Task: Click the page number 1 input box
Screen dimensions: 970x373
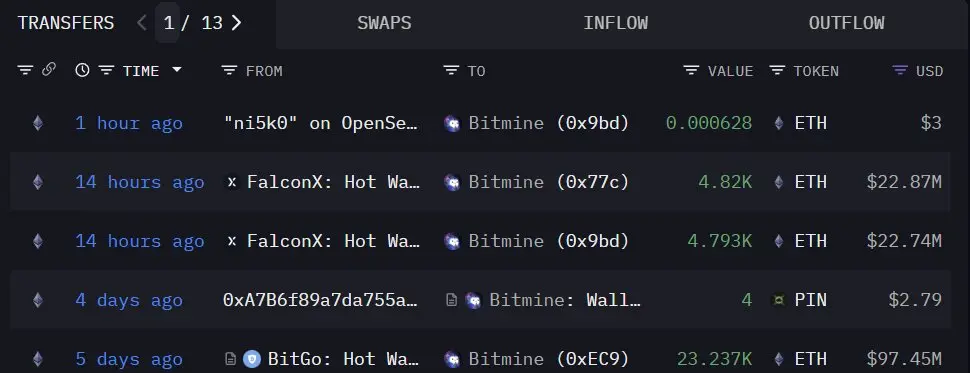Action: tap(168, 23)
